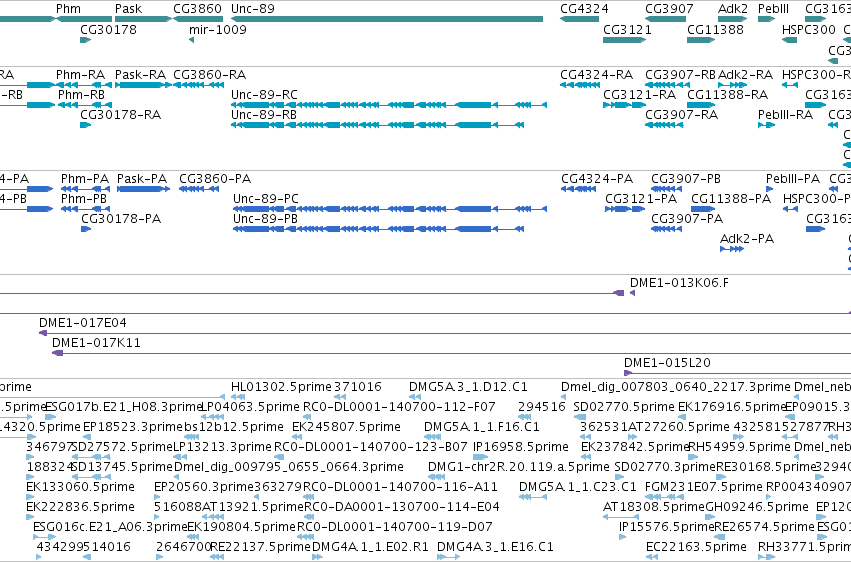Select the CG3907-PA protein label

coord(687,219)
